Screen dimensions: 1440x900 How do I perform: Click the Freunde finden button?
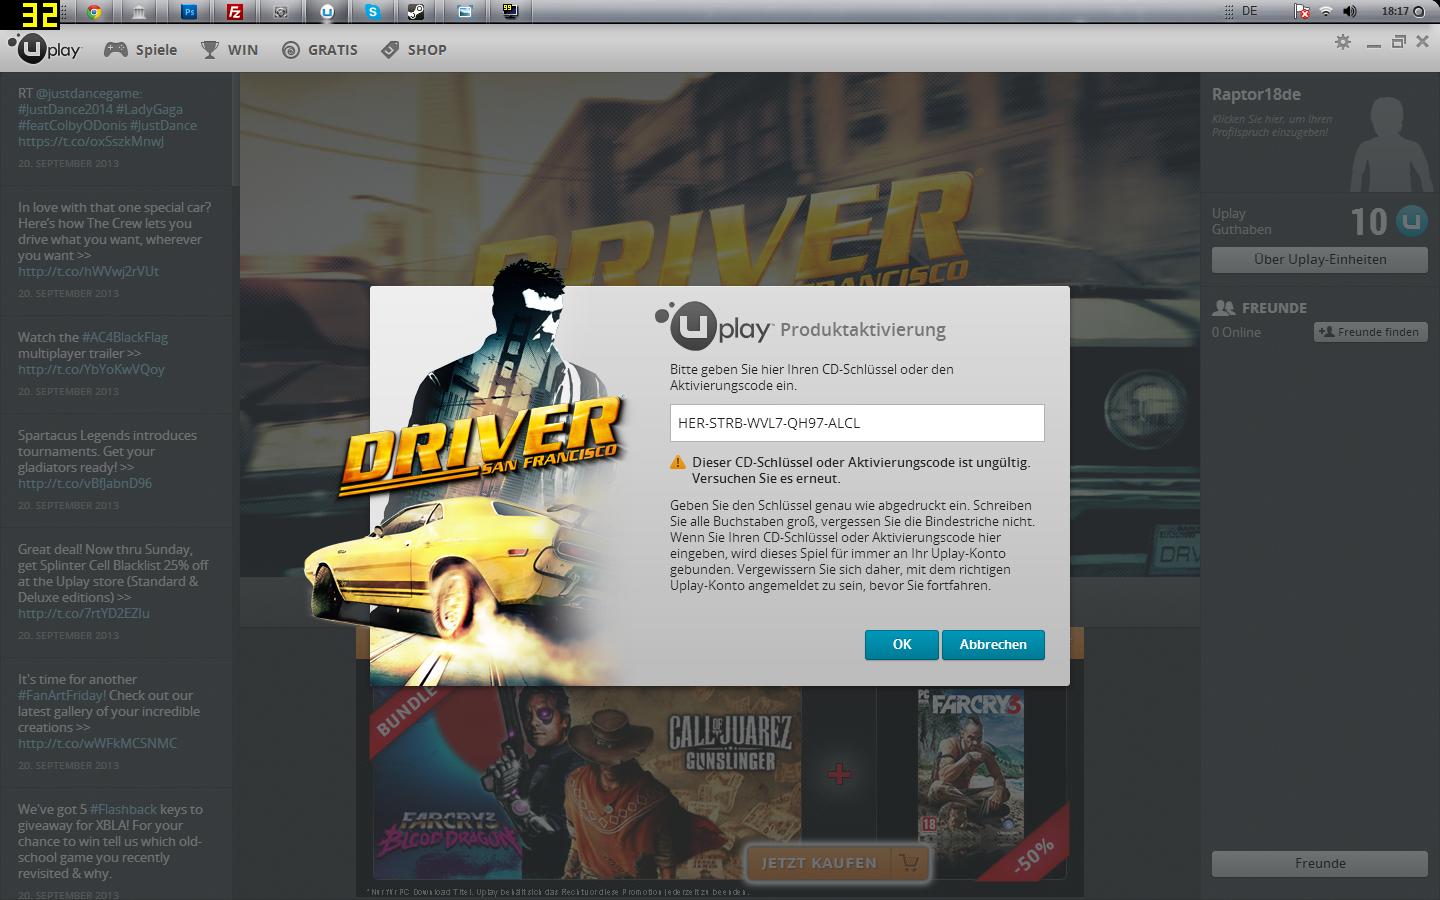[x=1370, y=332]
